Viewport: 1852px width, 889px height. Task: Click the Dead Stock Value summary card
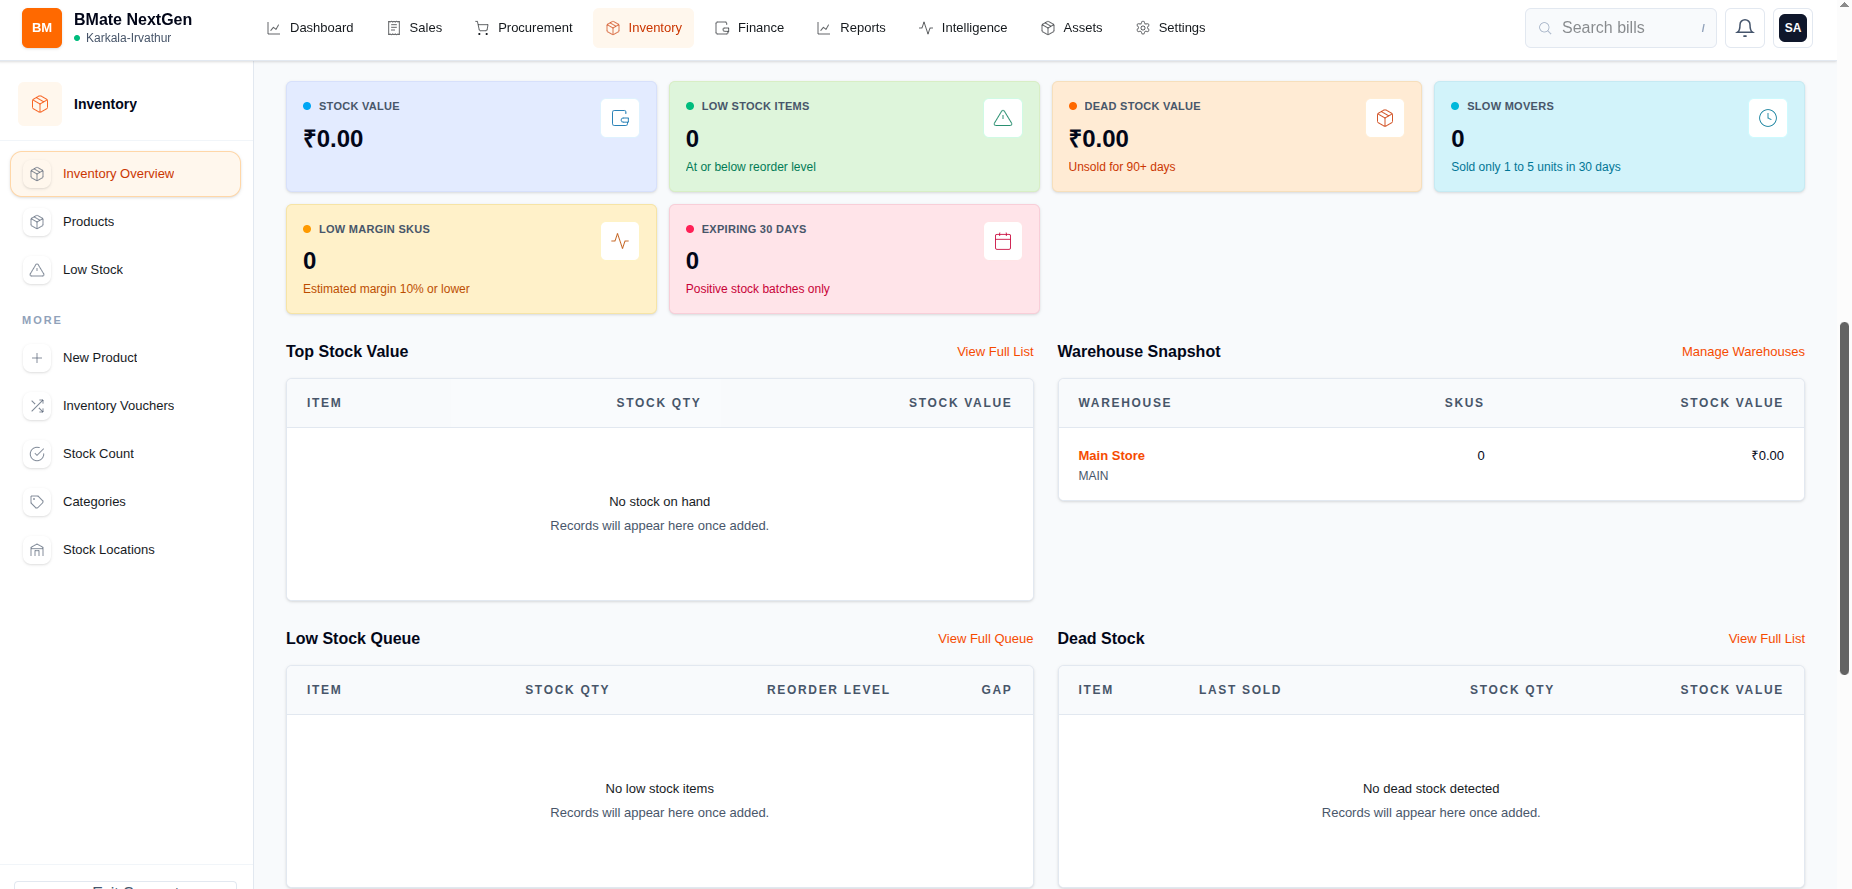click(x=1237, y=137)
